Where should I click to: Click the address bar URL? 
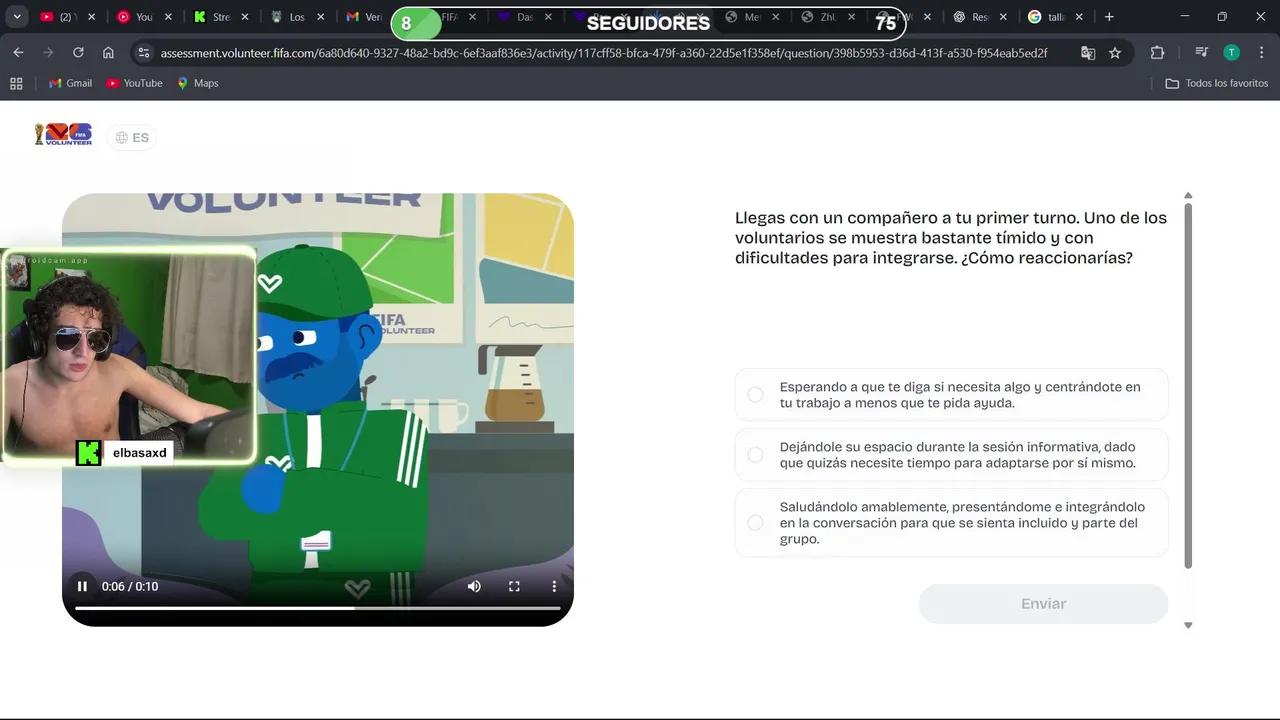pyautogui.click(x=604, y=53)
